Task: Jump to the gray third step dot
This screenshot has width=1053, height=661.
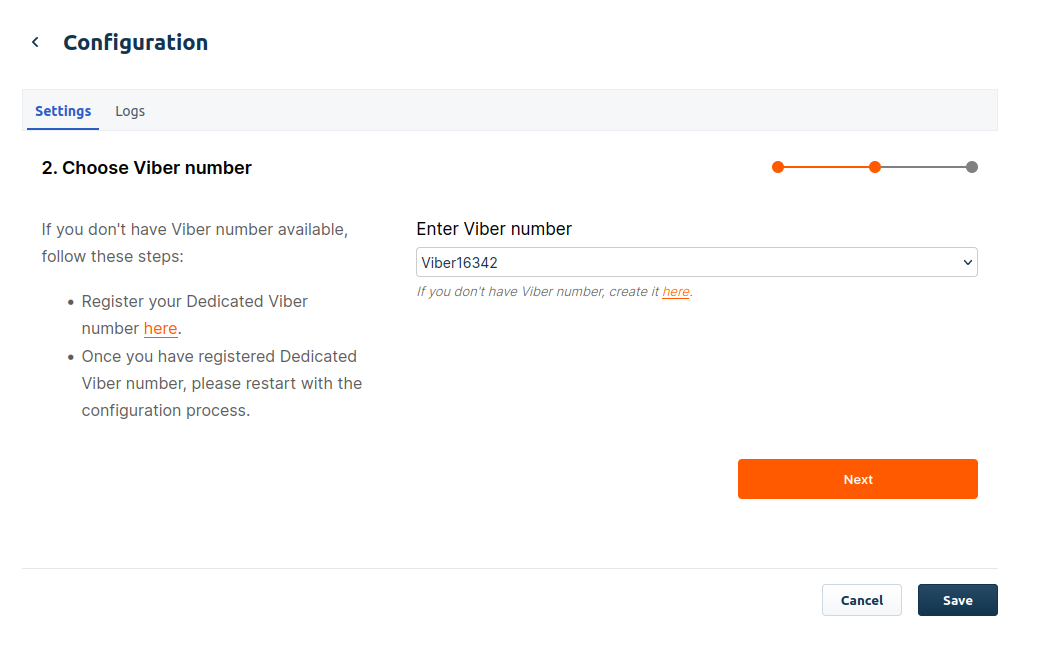Action: tap(972, 167)
